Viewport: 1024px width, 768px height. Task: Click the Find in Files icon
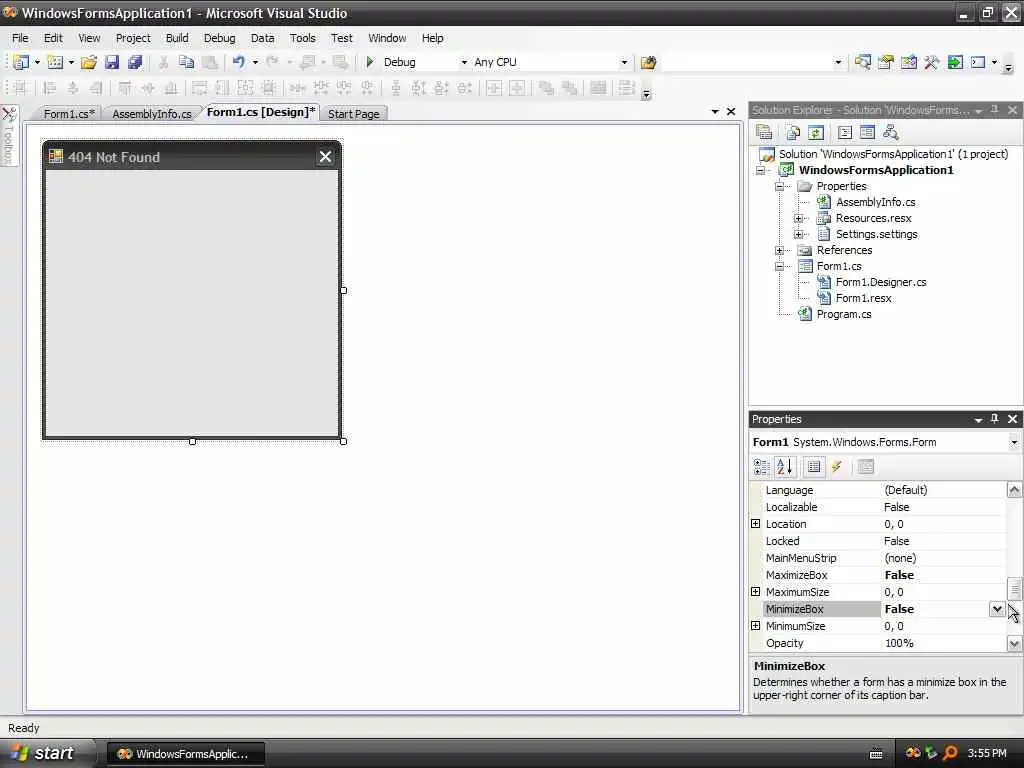coord(648,62)
